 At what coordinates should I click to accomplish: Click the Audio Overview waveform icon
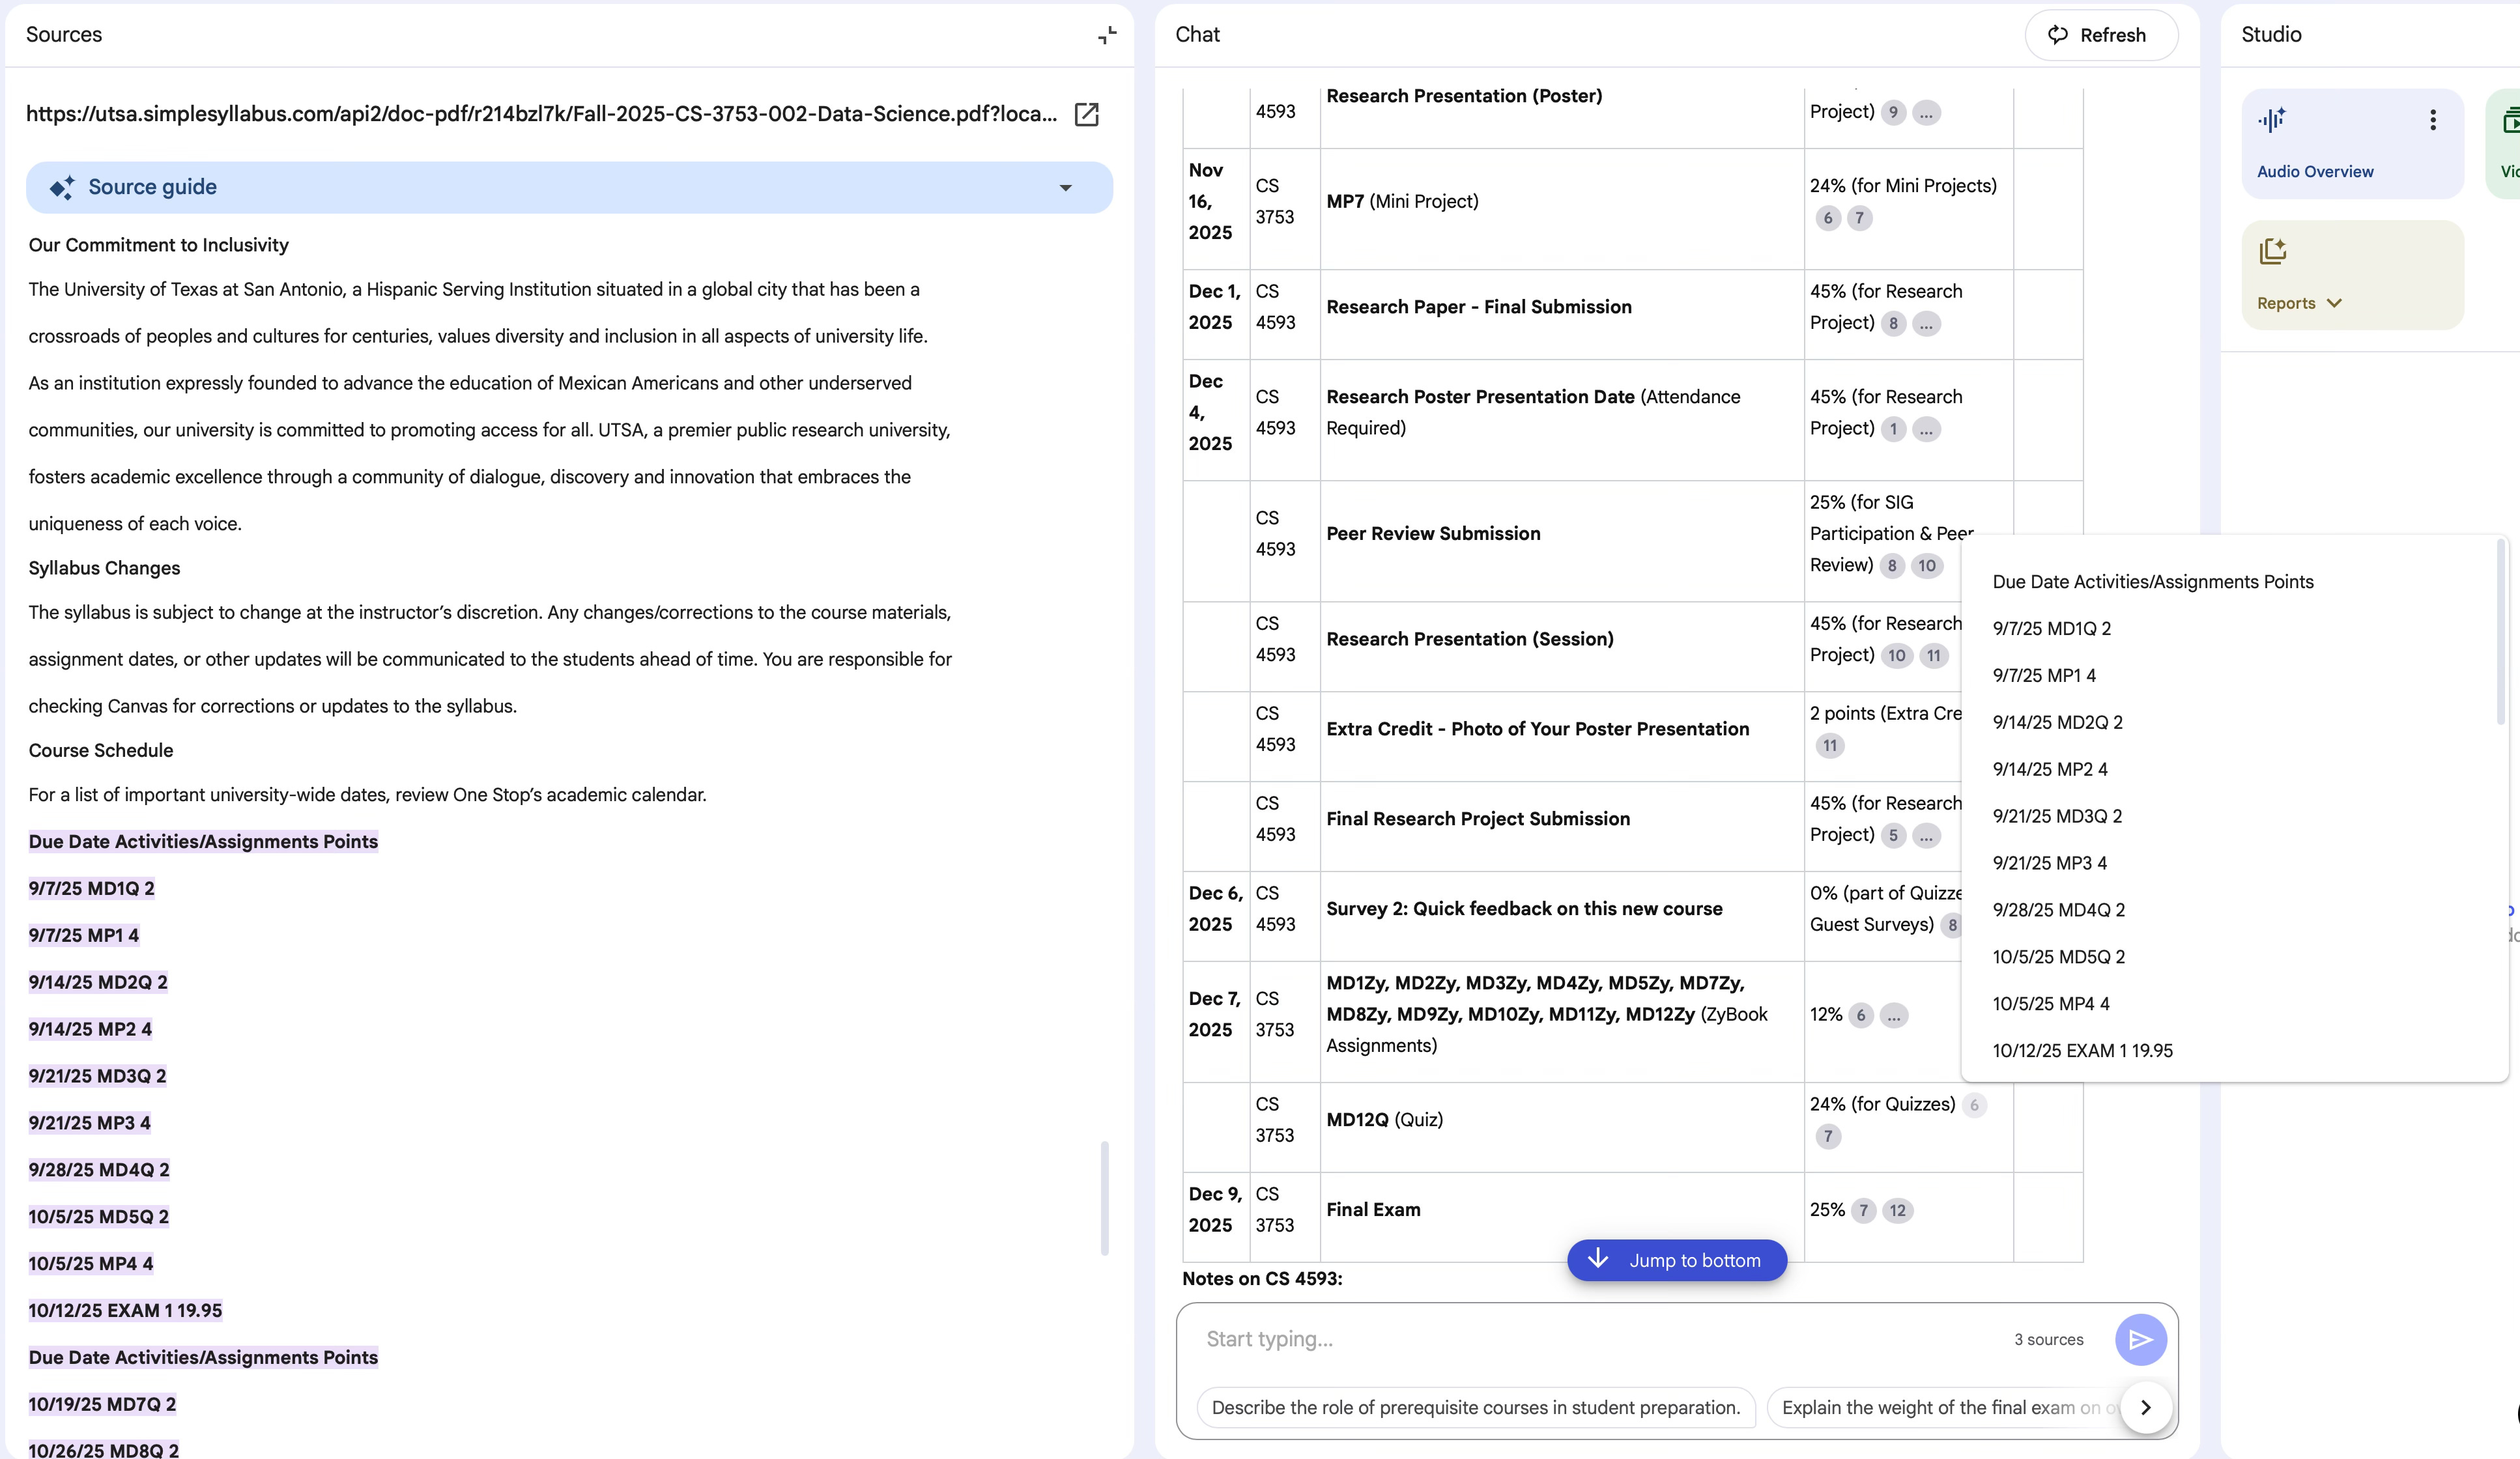(x=2271, y=120)
